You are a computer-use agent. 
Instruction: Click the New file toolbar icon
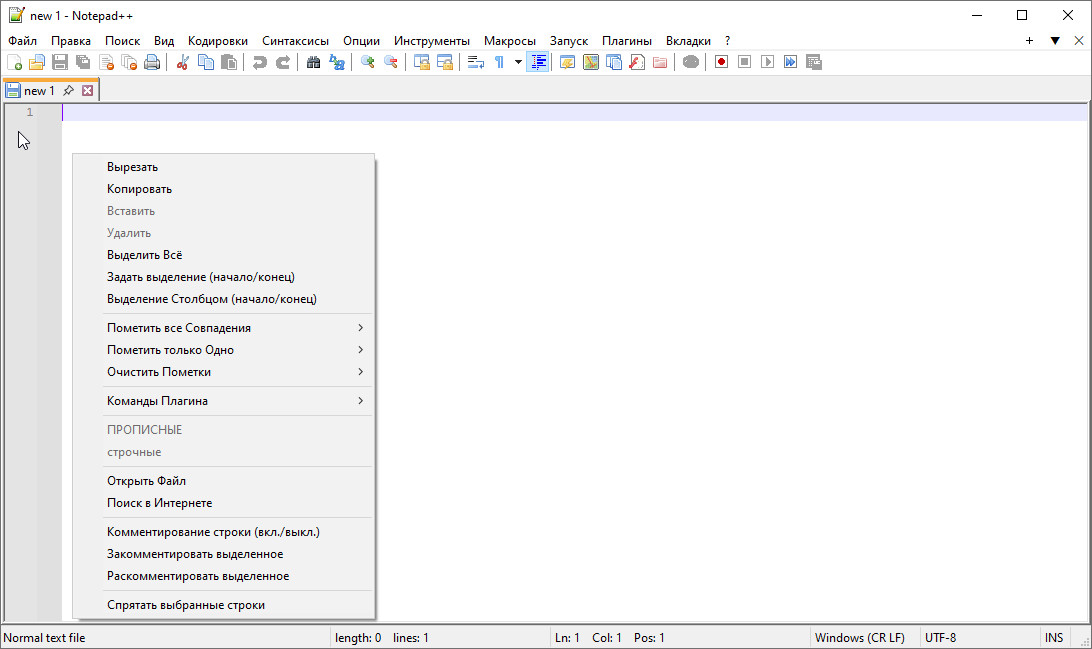tap(14, 62)
